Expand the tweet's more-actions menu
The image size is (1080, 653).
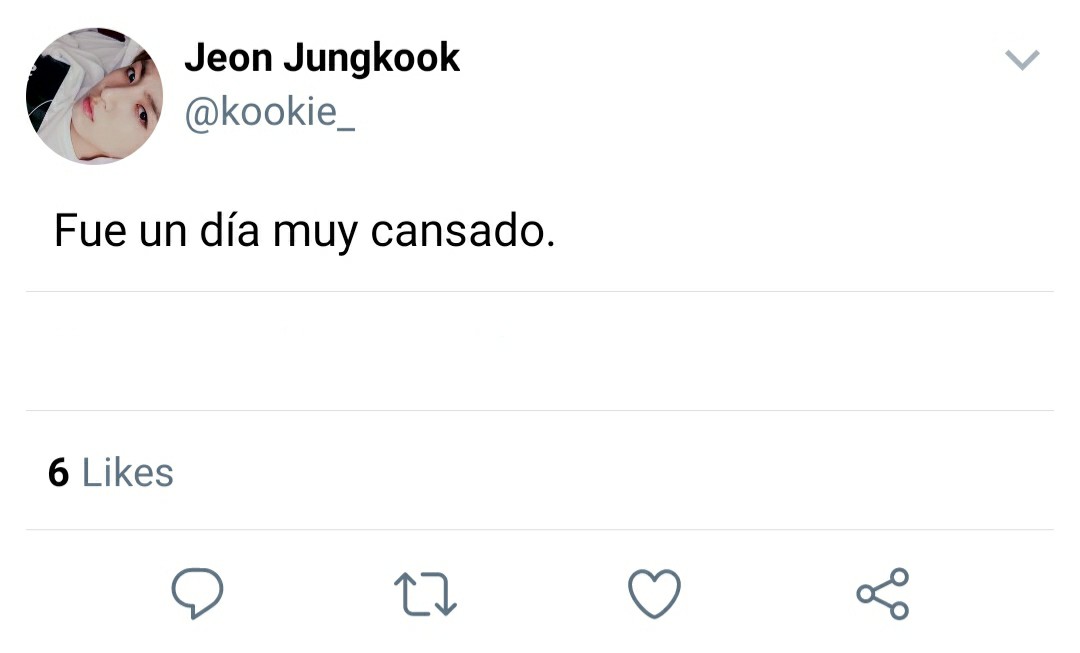[1021, 61]
